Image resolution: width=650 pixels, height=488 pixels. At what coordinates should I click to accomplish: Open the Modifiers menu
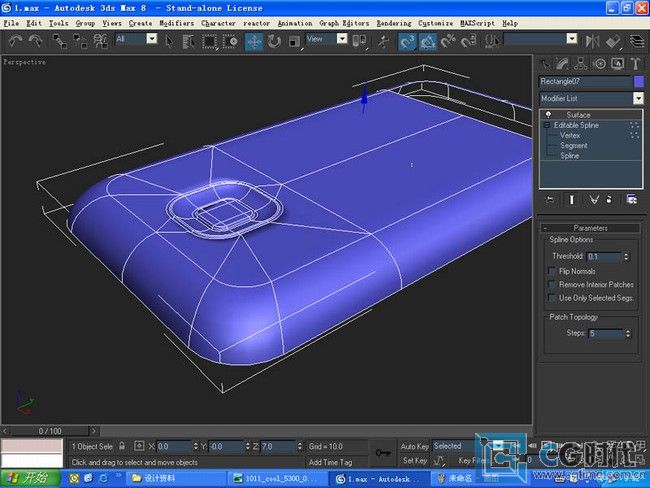177,23
